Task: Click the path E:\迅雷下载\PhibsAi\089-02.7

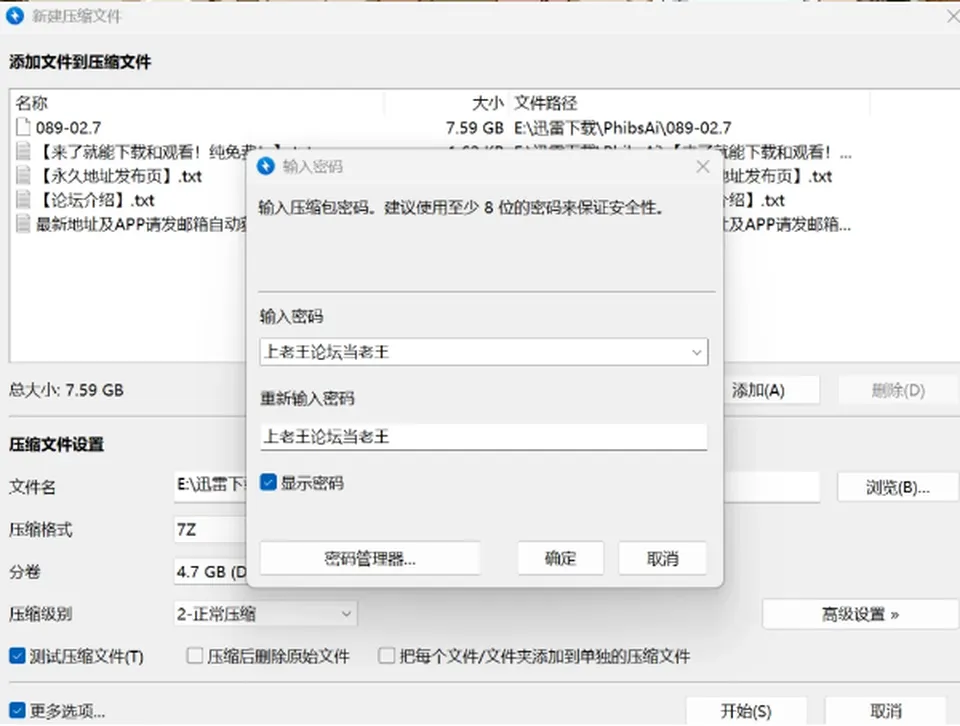Action: tap(623, 128)
